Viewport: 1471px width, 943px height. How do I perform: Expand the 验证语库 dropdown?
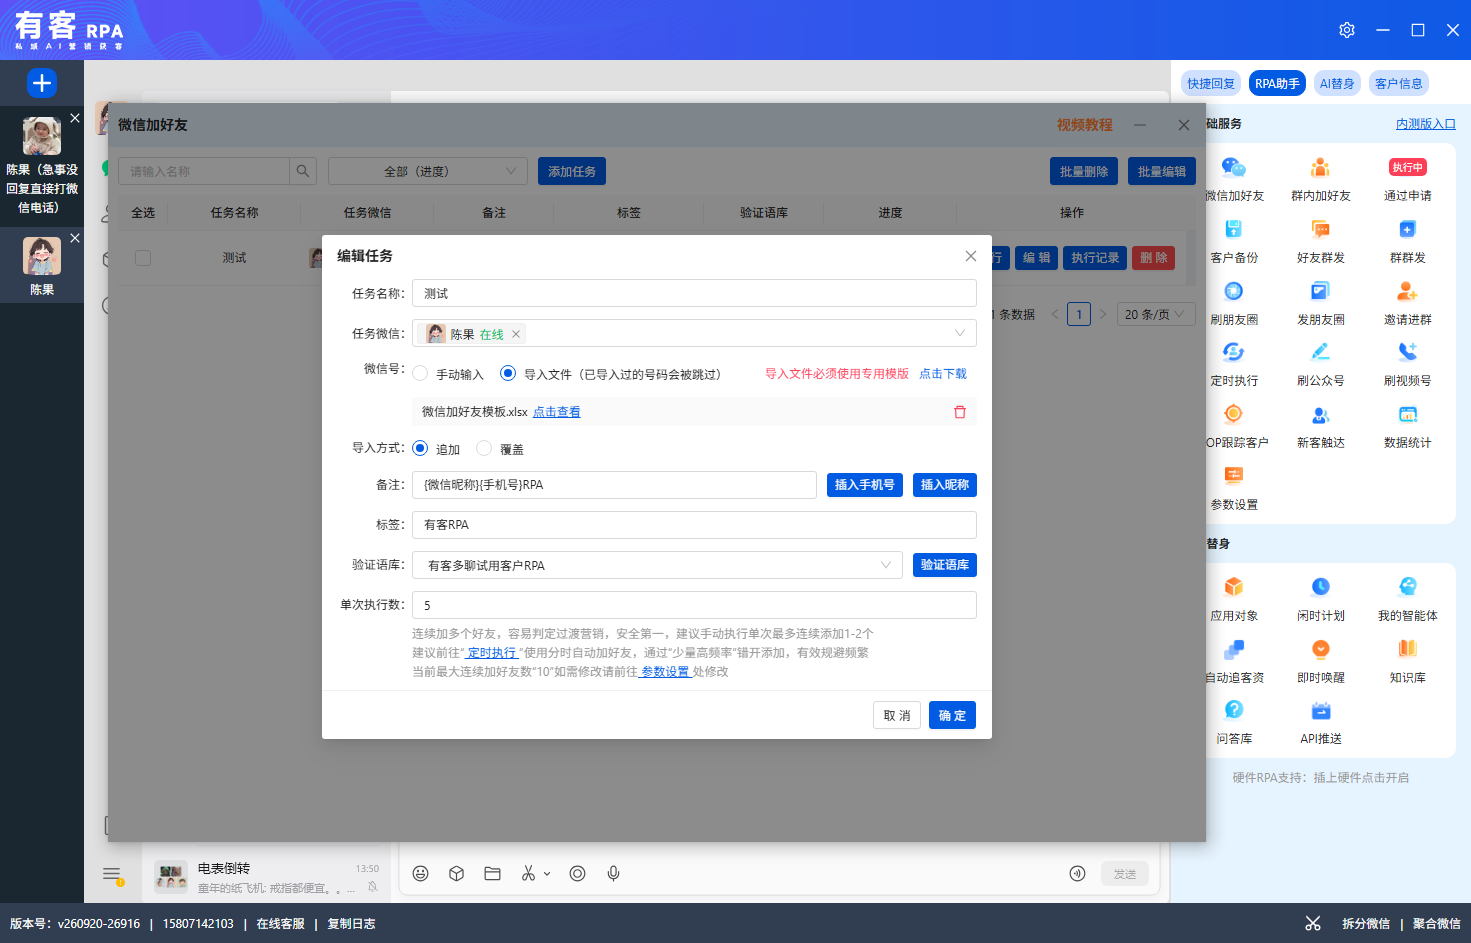pyautogui.click(x=885, y=565)
